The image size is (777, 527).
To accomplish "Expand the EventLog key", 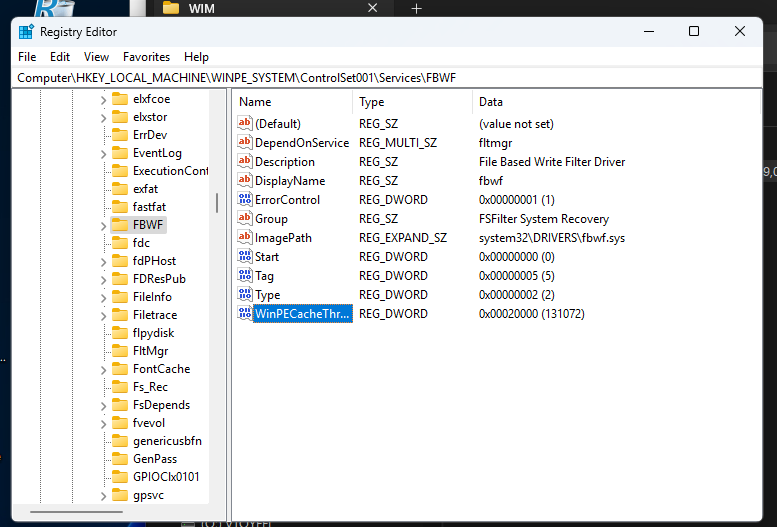I will pos(103,154).
